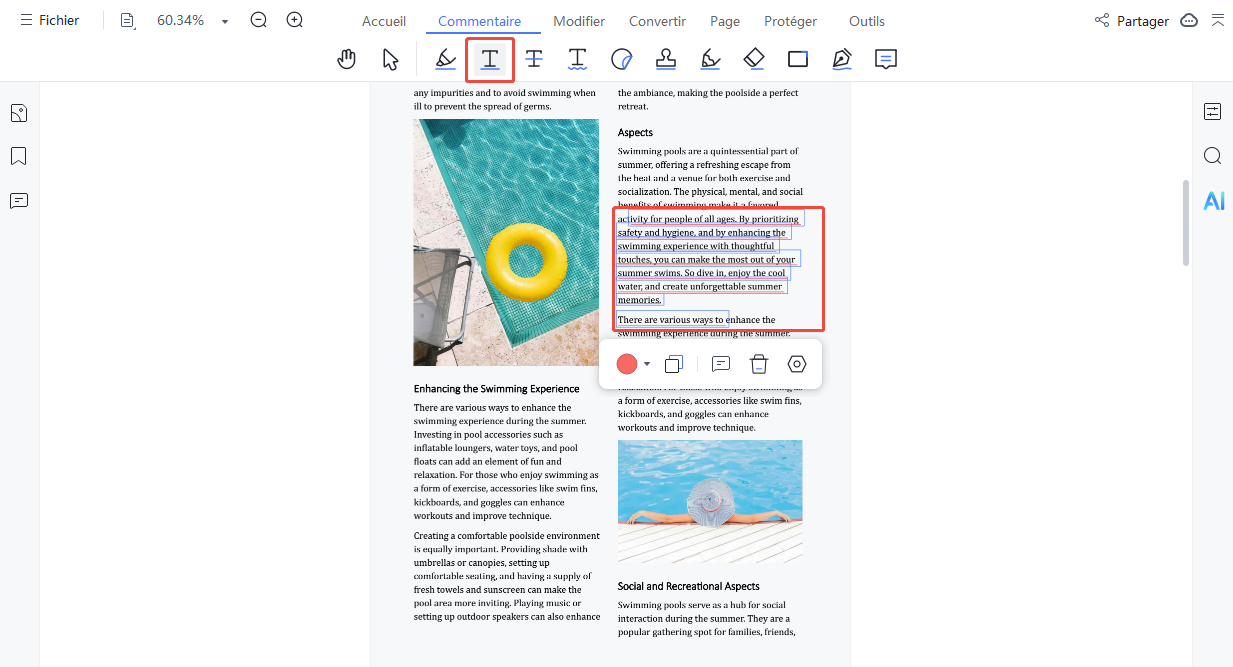This screenshot has height=667, width=1233.
Task: Select the Eraser tool
Action: (754, 59)
